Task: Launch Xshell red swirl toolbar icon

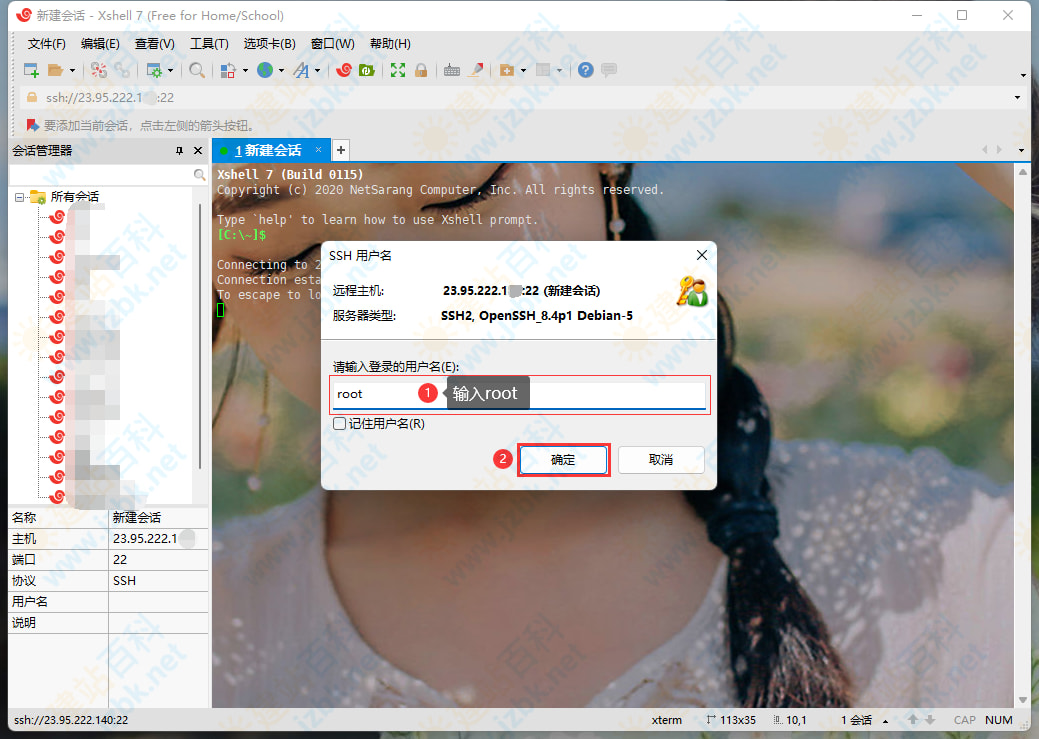Action: pyautogui.click(x=344, y=70)
